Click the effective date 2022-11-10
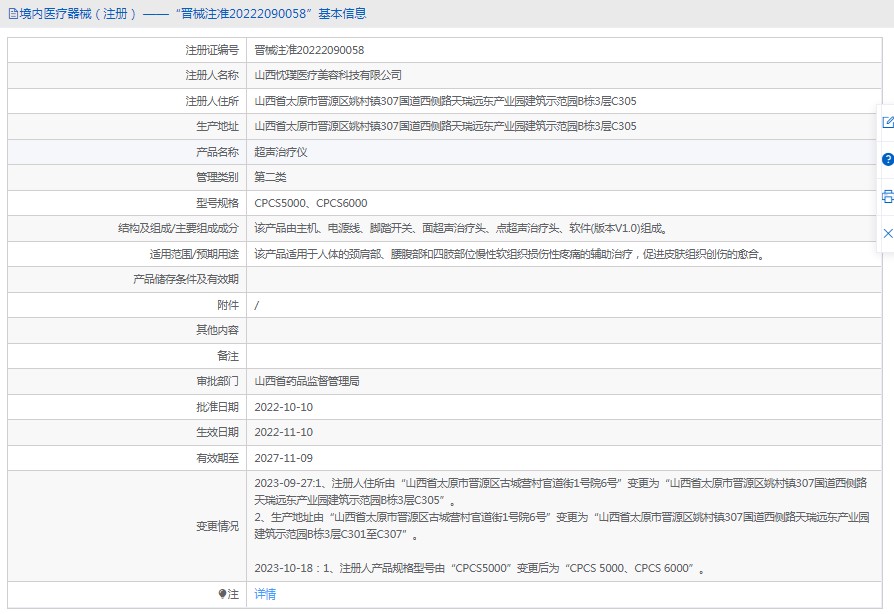894x614 pixels. point(284,432)
